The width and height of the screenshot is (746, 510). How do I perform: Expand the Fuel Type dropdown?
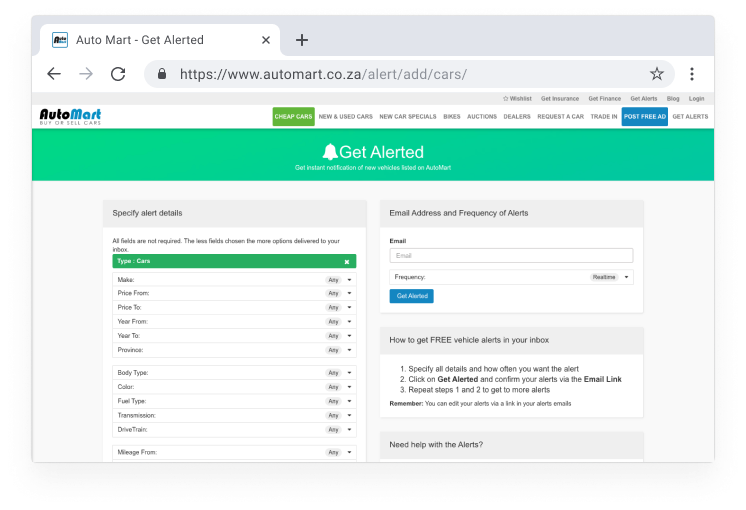(234, 402)
